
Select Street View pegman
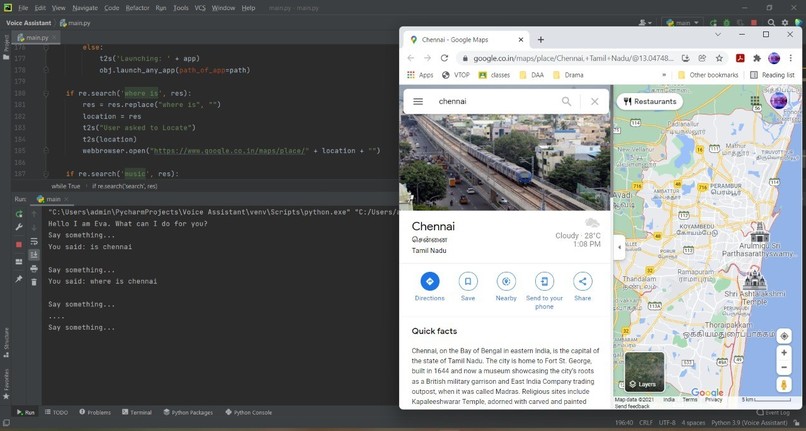[x=784, y=385]
